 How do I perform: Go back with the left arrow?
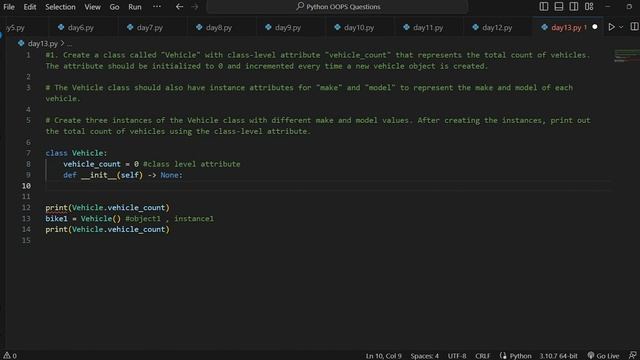(179, 7)
